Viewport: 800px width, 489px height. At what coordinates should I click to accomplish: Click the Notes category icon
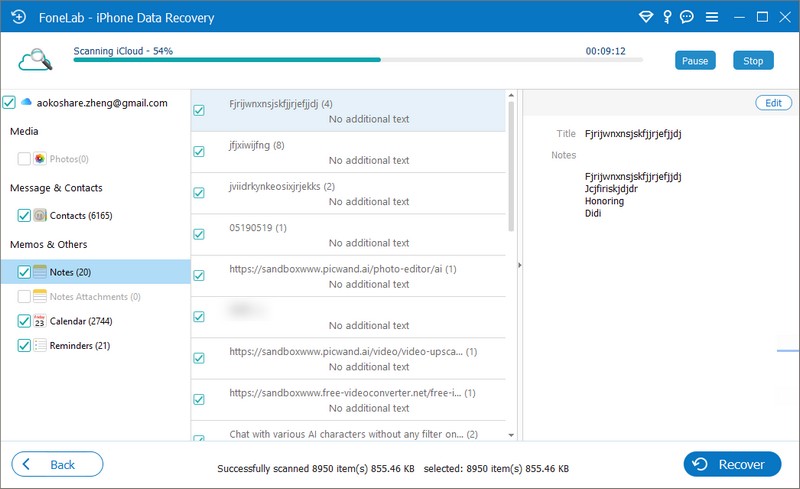coord(40,272)
